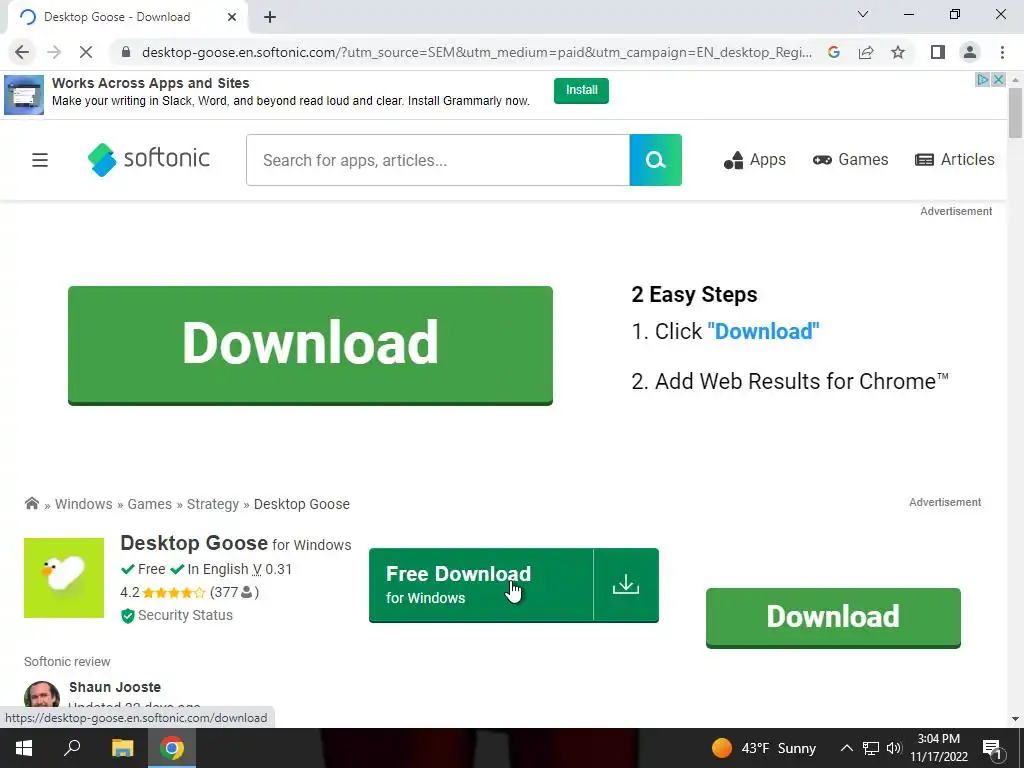Screen dimensions: 1024x768
Task: Bookmark this page with the star
Action: pos(898,52)
